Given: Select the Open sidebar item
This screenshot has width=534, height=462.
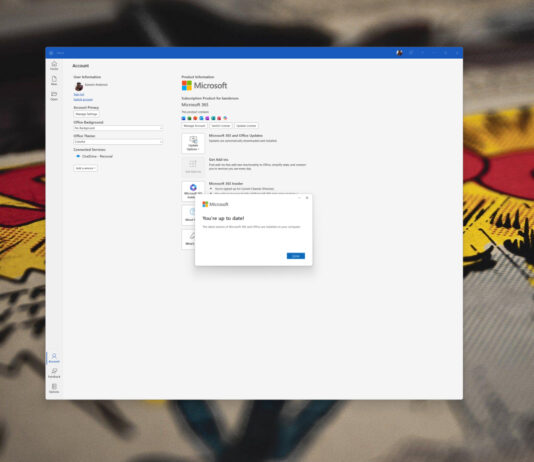Looking at the screenshot, I should (x=54, y=96).
